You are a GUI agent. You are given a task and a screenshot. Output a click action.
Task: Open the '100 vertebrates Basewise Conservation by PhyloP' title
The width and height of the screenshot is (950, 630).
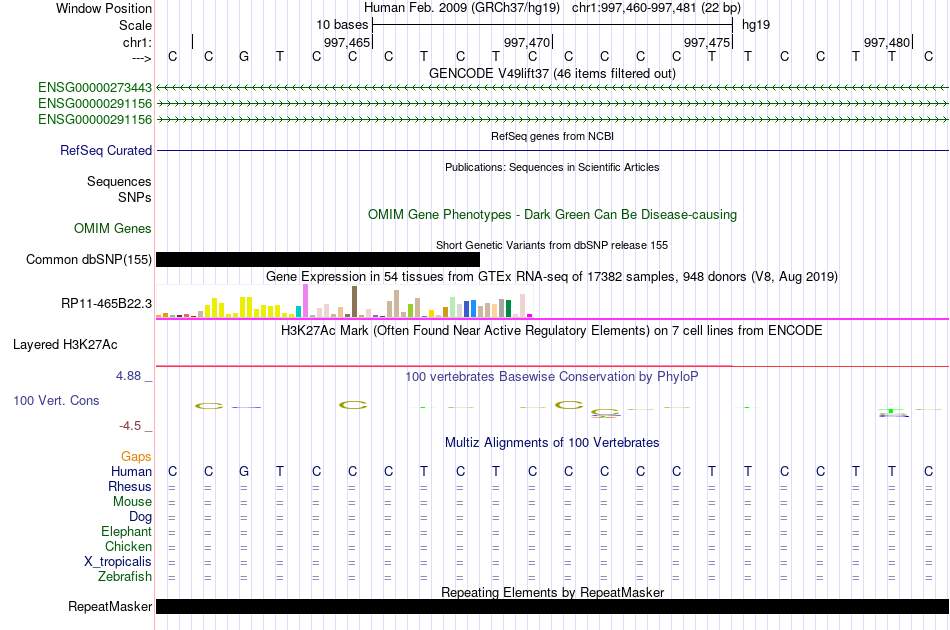pyautogui.click(x=552, y=376)
